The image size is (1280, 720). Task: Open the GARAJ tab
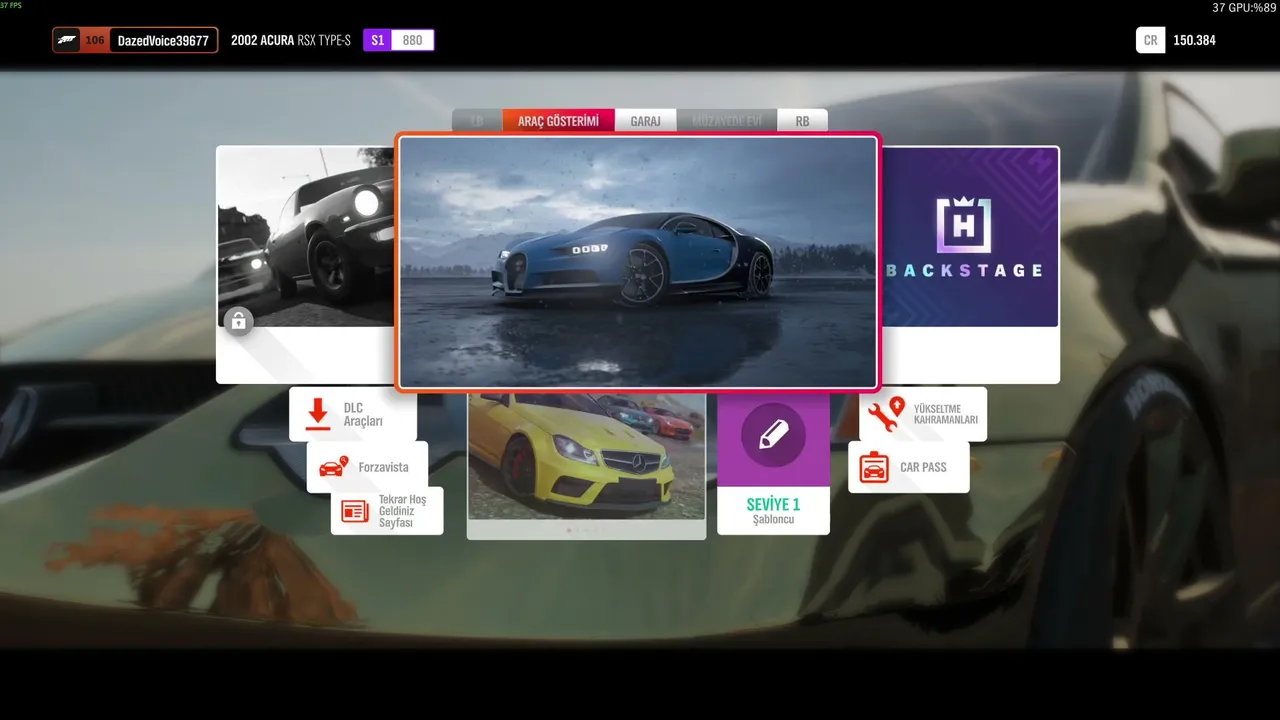coord(645,121)
